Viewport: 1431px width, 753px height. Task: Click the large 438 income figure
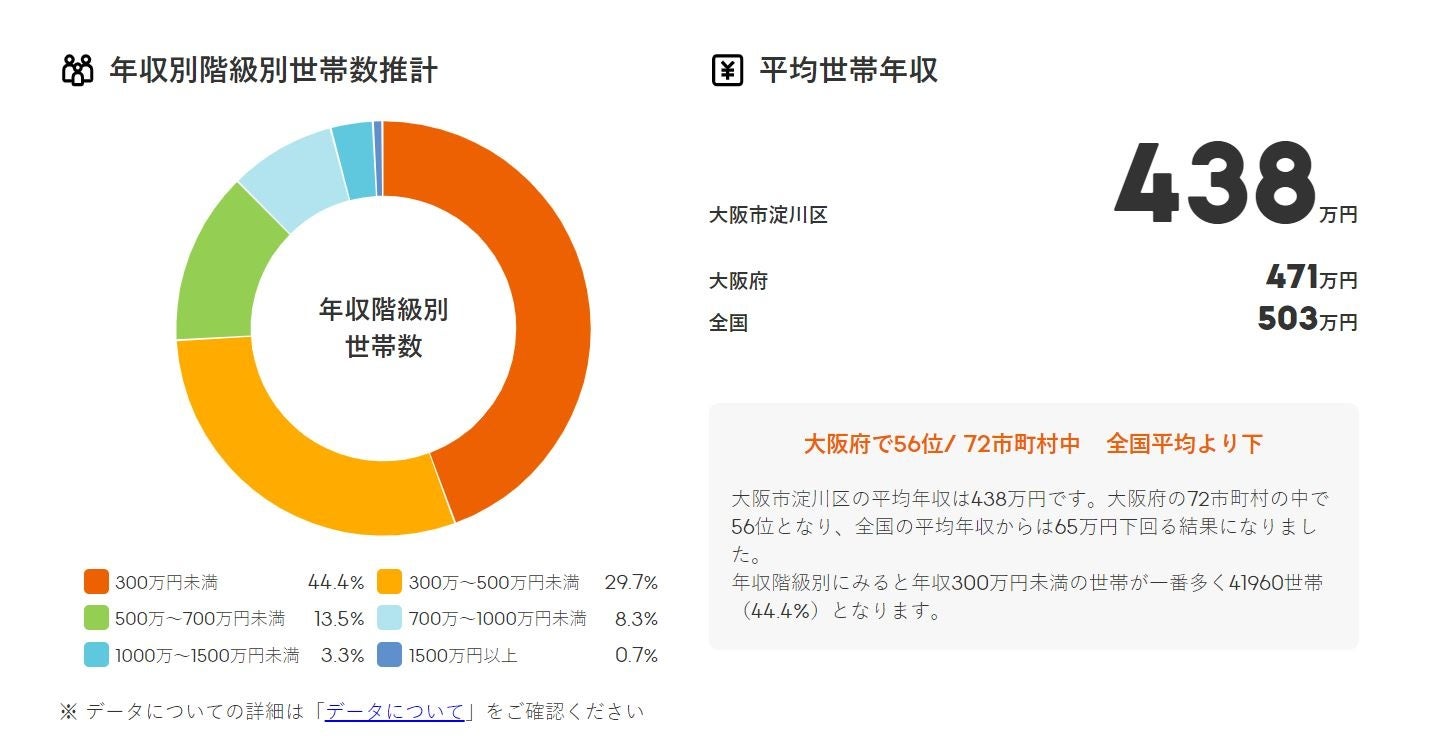(1213, 183)
